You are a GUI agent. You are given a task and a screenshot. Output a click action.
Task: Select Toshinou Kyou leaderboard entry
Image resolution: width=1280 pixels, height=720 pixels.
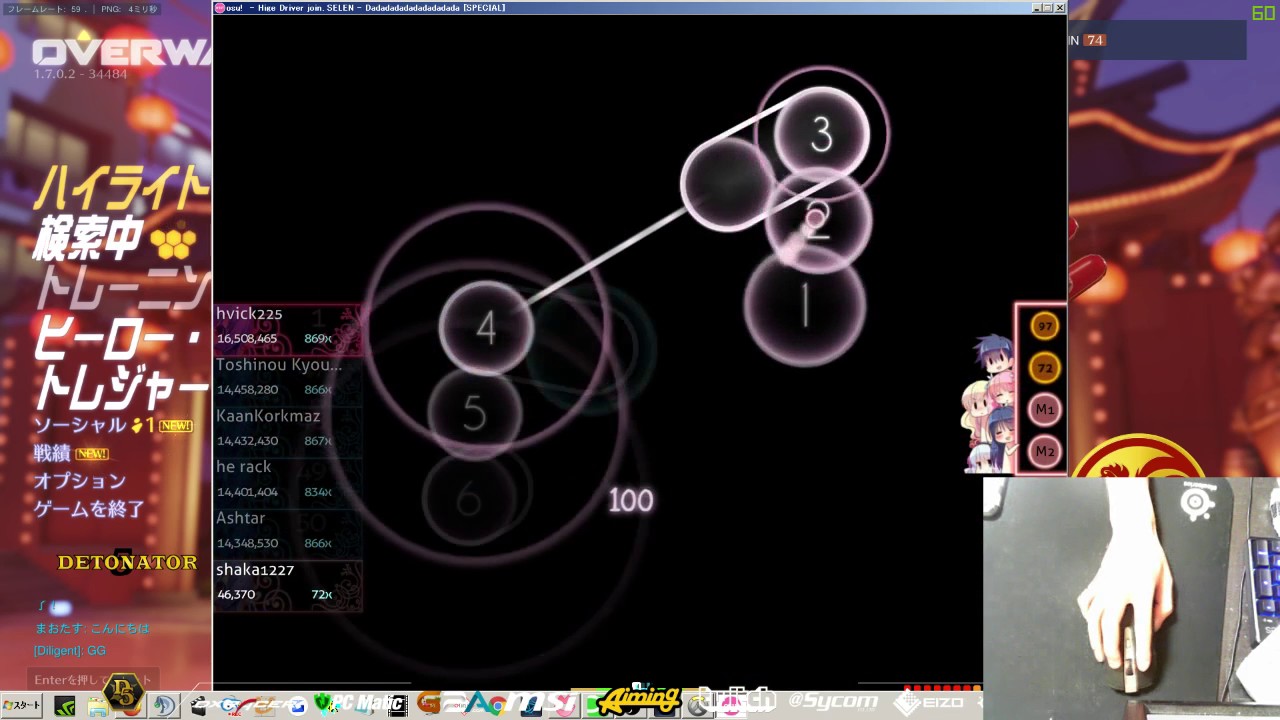click(288, 380)
